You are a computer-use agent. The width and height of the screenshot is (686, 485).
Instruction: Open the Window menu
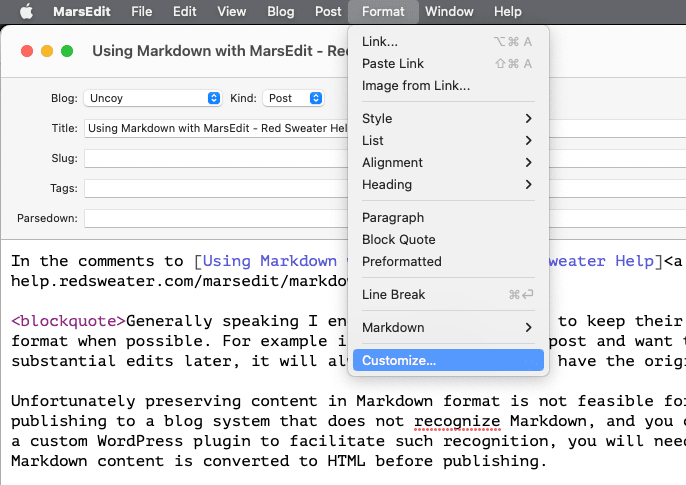[x=449, y=11]
